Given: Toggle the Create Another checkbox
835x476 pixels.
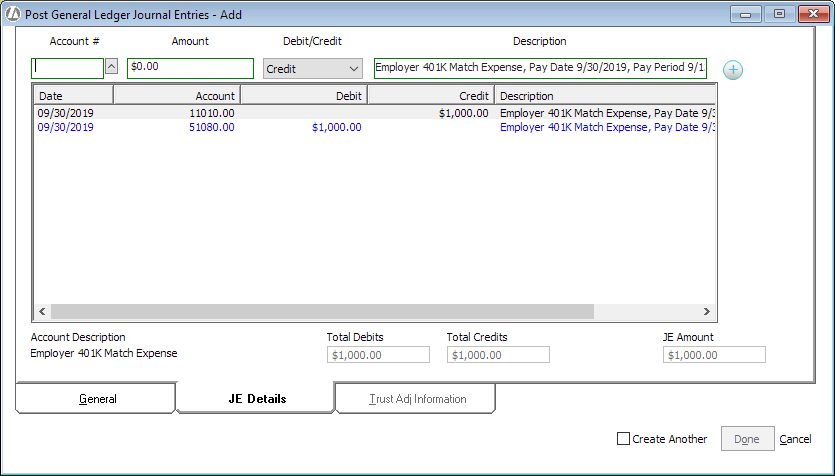Looking at the screenshot, I should click(624, 439).
